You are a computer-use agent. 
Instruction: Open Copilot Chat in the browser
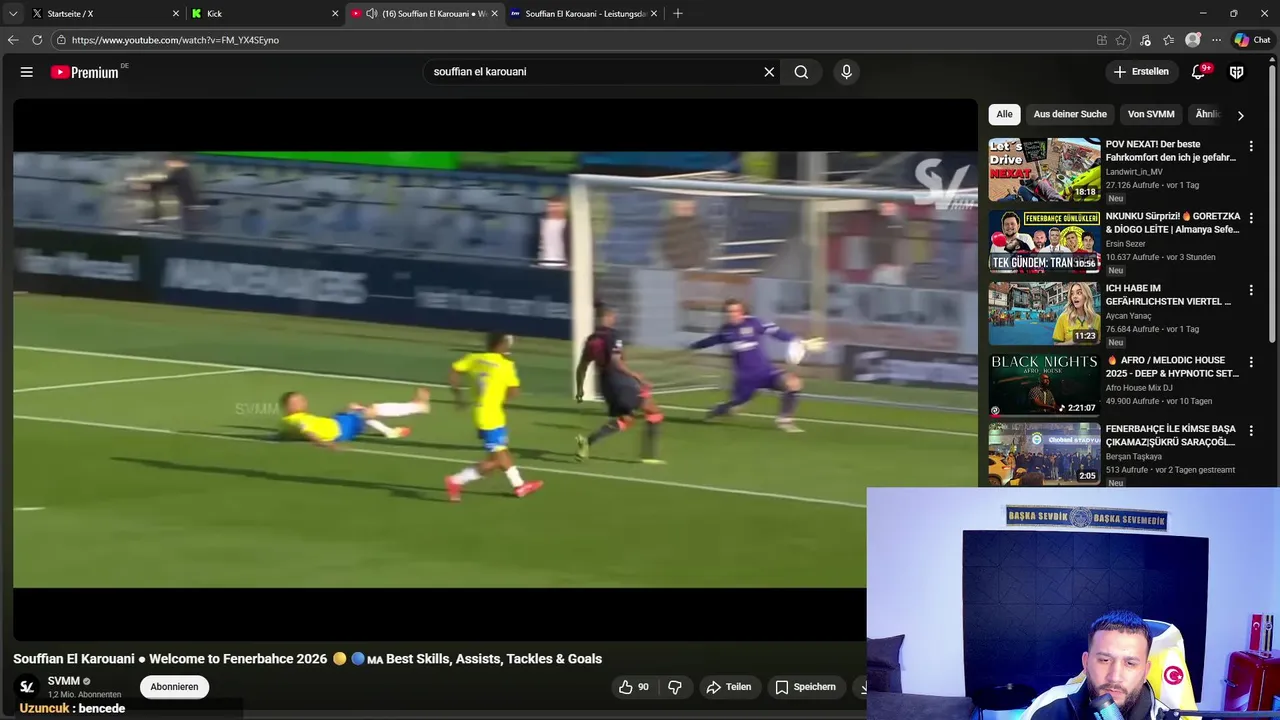pos(1252,40)
